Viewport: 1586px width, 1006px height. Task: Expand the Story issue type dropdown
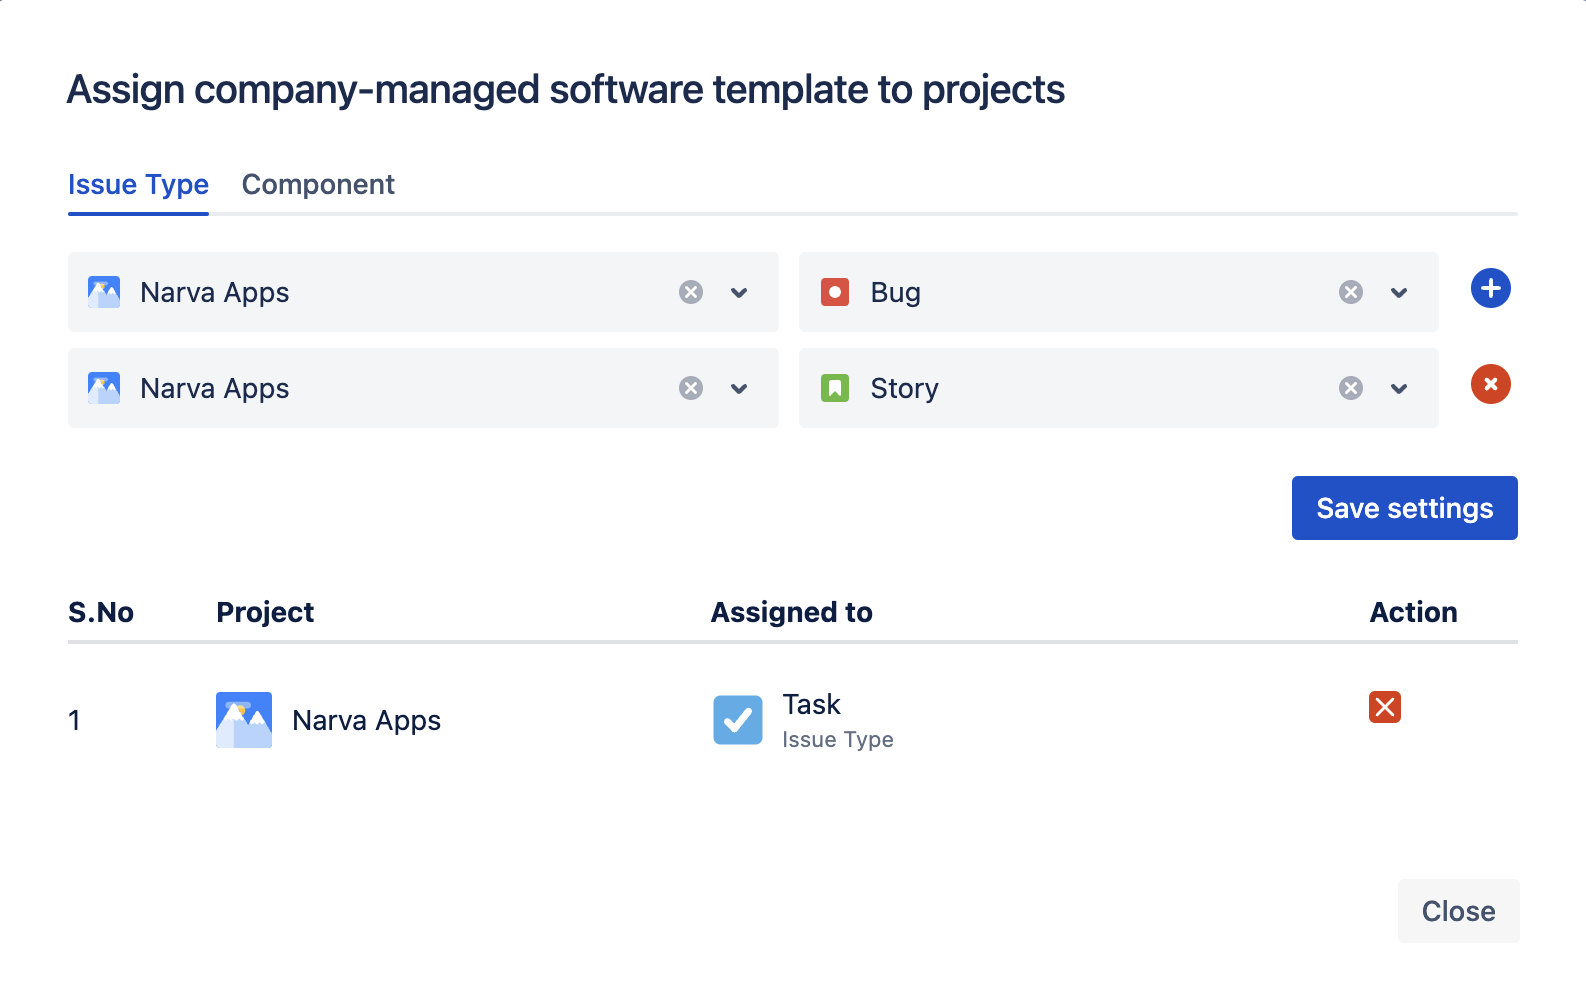(1399, 388)
